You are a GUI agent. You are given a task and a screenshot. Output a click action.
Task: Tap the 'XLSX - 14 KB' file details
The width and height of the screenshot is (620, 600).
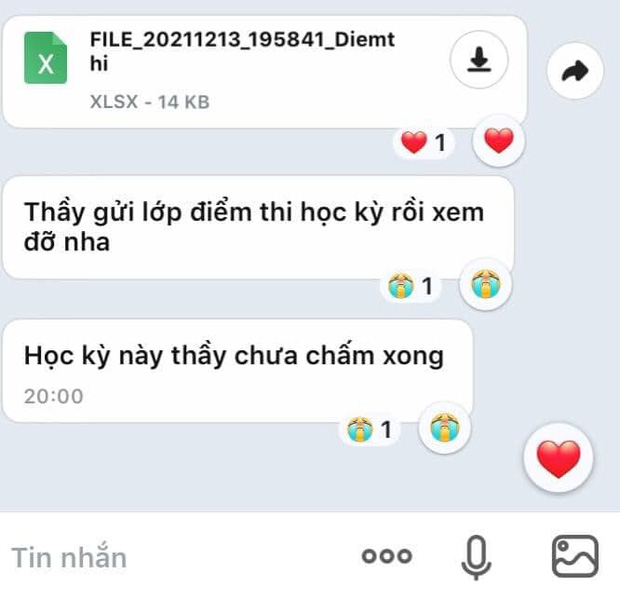pos(149,102)
